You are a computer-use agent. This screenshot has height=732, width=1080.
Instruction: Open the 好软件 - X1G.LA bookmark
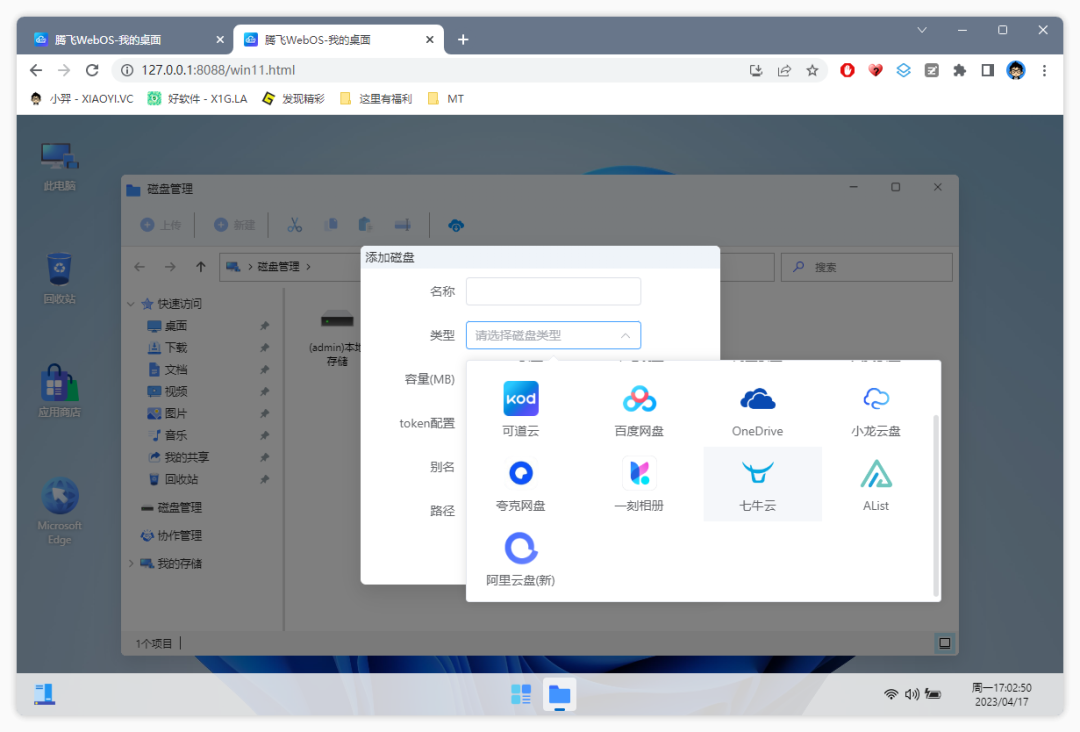tap(198, 98)
